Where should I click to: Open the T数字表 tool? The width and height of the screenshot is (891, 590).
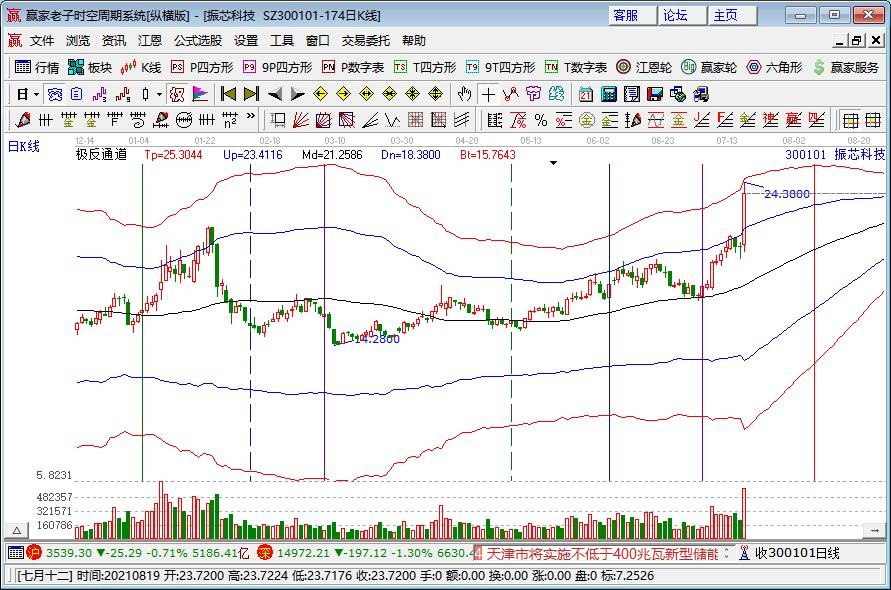[576, 68]
